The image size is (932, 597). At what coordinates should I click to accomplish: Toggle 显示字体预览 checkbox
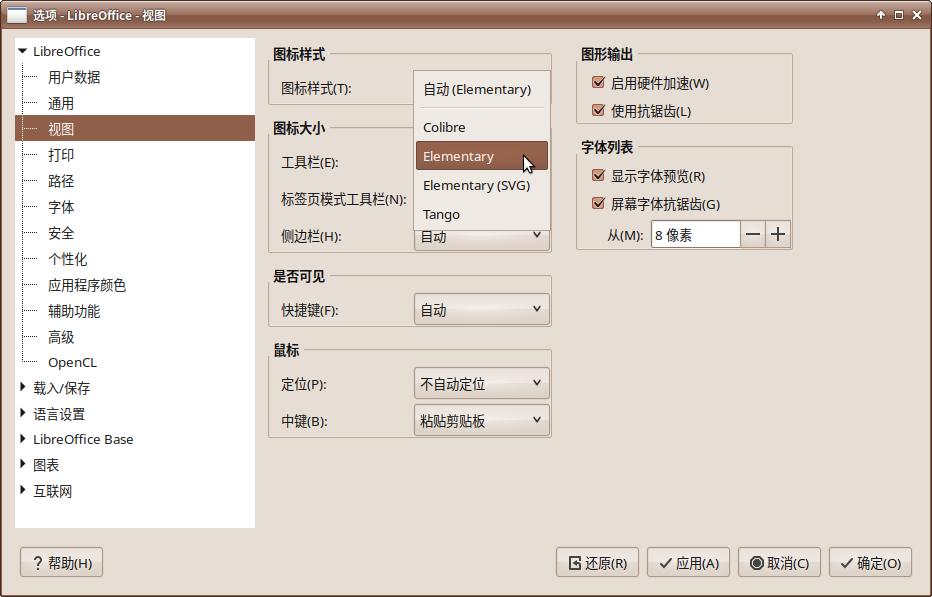pos(599,175)
